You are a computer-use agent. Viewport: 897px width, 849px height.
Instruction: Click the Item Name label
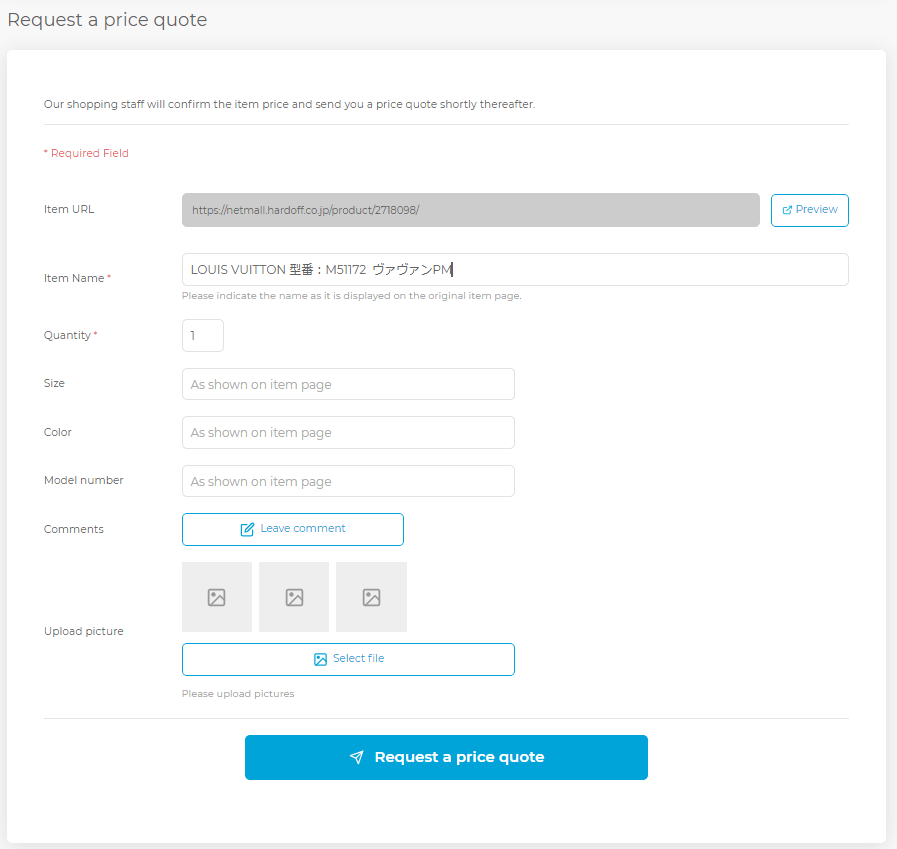point(74,278)
